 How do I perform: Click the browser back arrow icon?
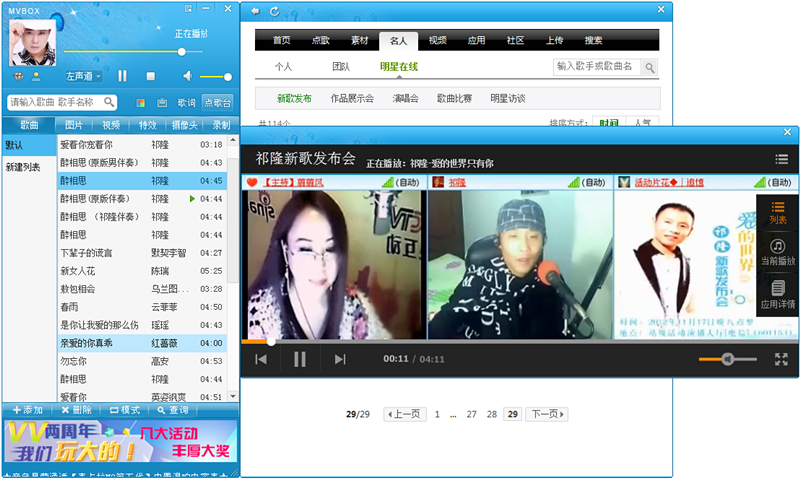tap(255, 11)
